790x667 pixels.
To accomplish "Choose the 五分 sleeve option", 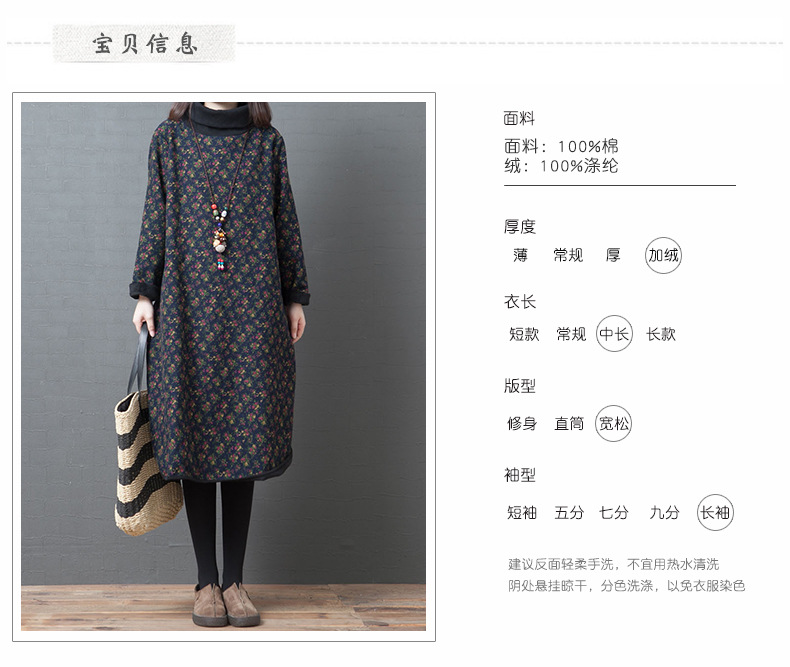I will click(x=569, y=513).
